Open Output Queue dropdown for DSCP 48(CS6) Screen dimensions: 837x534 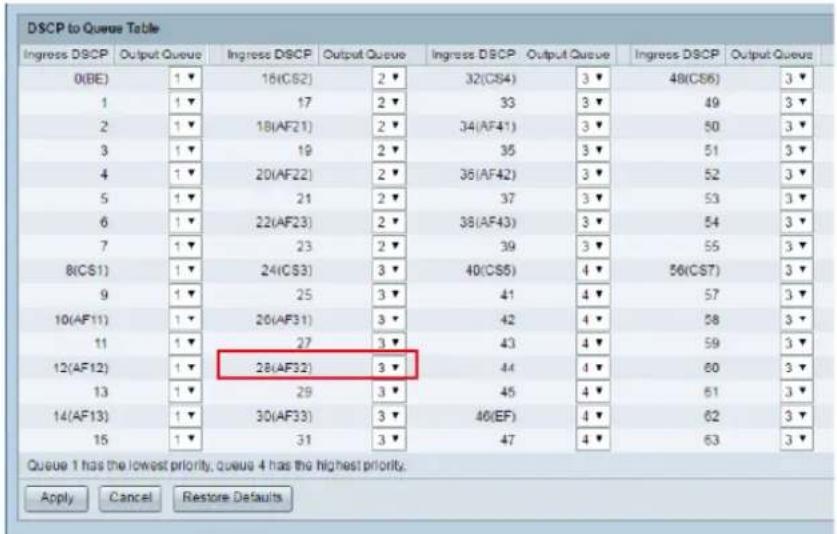(796, 78)
